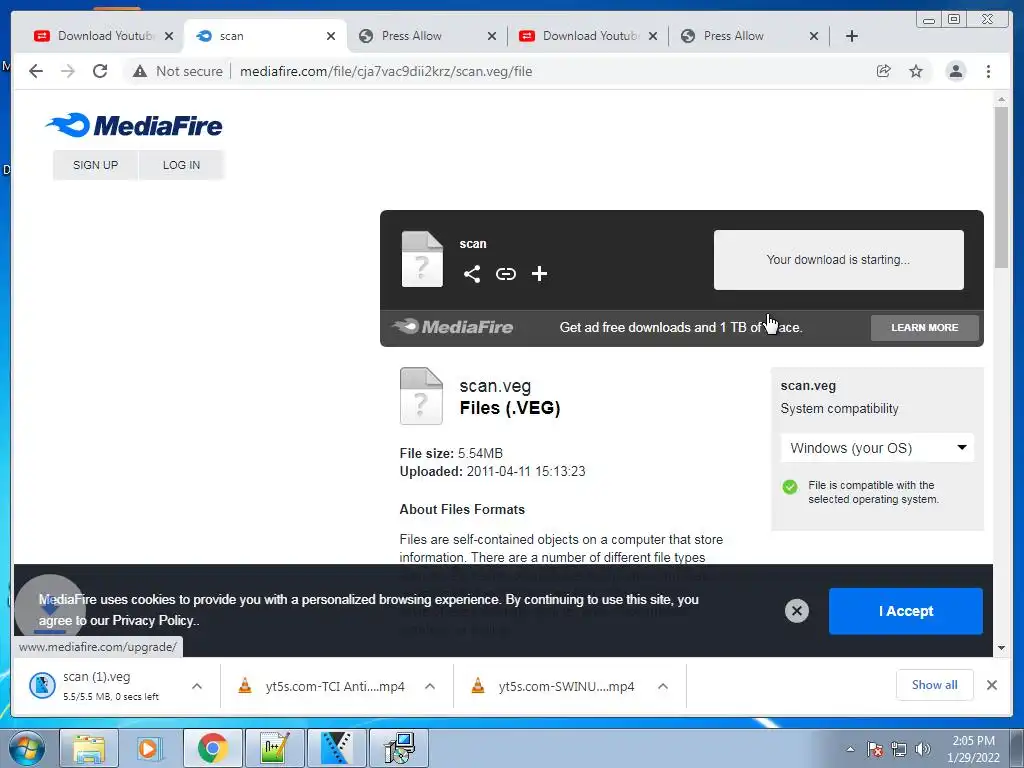Share this page via address bar icon

tap(883, 71)
